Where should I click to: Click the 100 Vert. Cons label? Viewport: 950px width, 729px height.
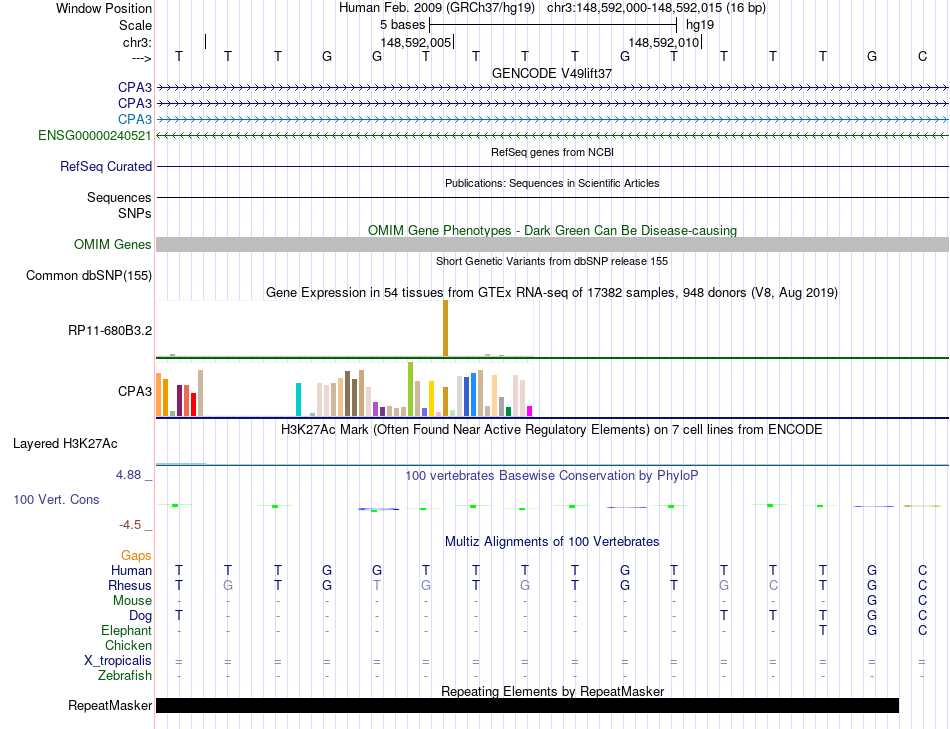(56, 499)
